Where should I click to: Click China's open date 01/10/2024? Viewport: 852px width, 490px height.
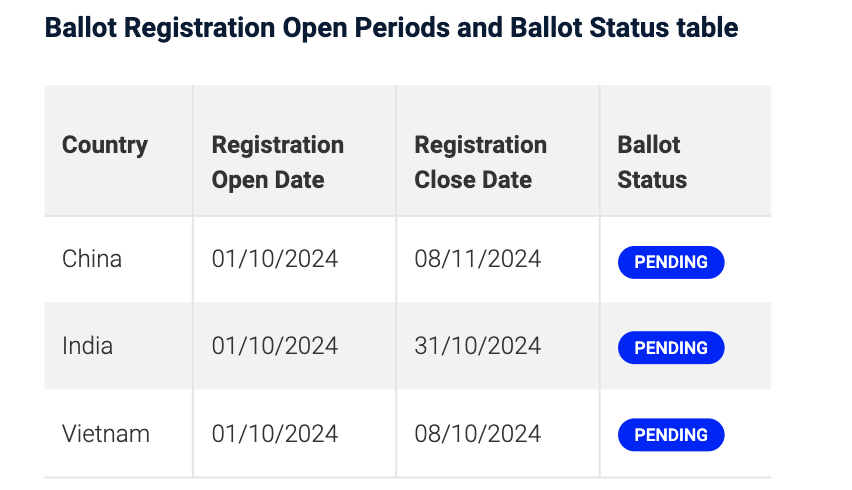point(275,259)
